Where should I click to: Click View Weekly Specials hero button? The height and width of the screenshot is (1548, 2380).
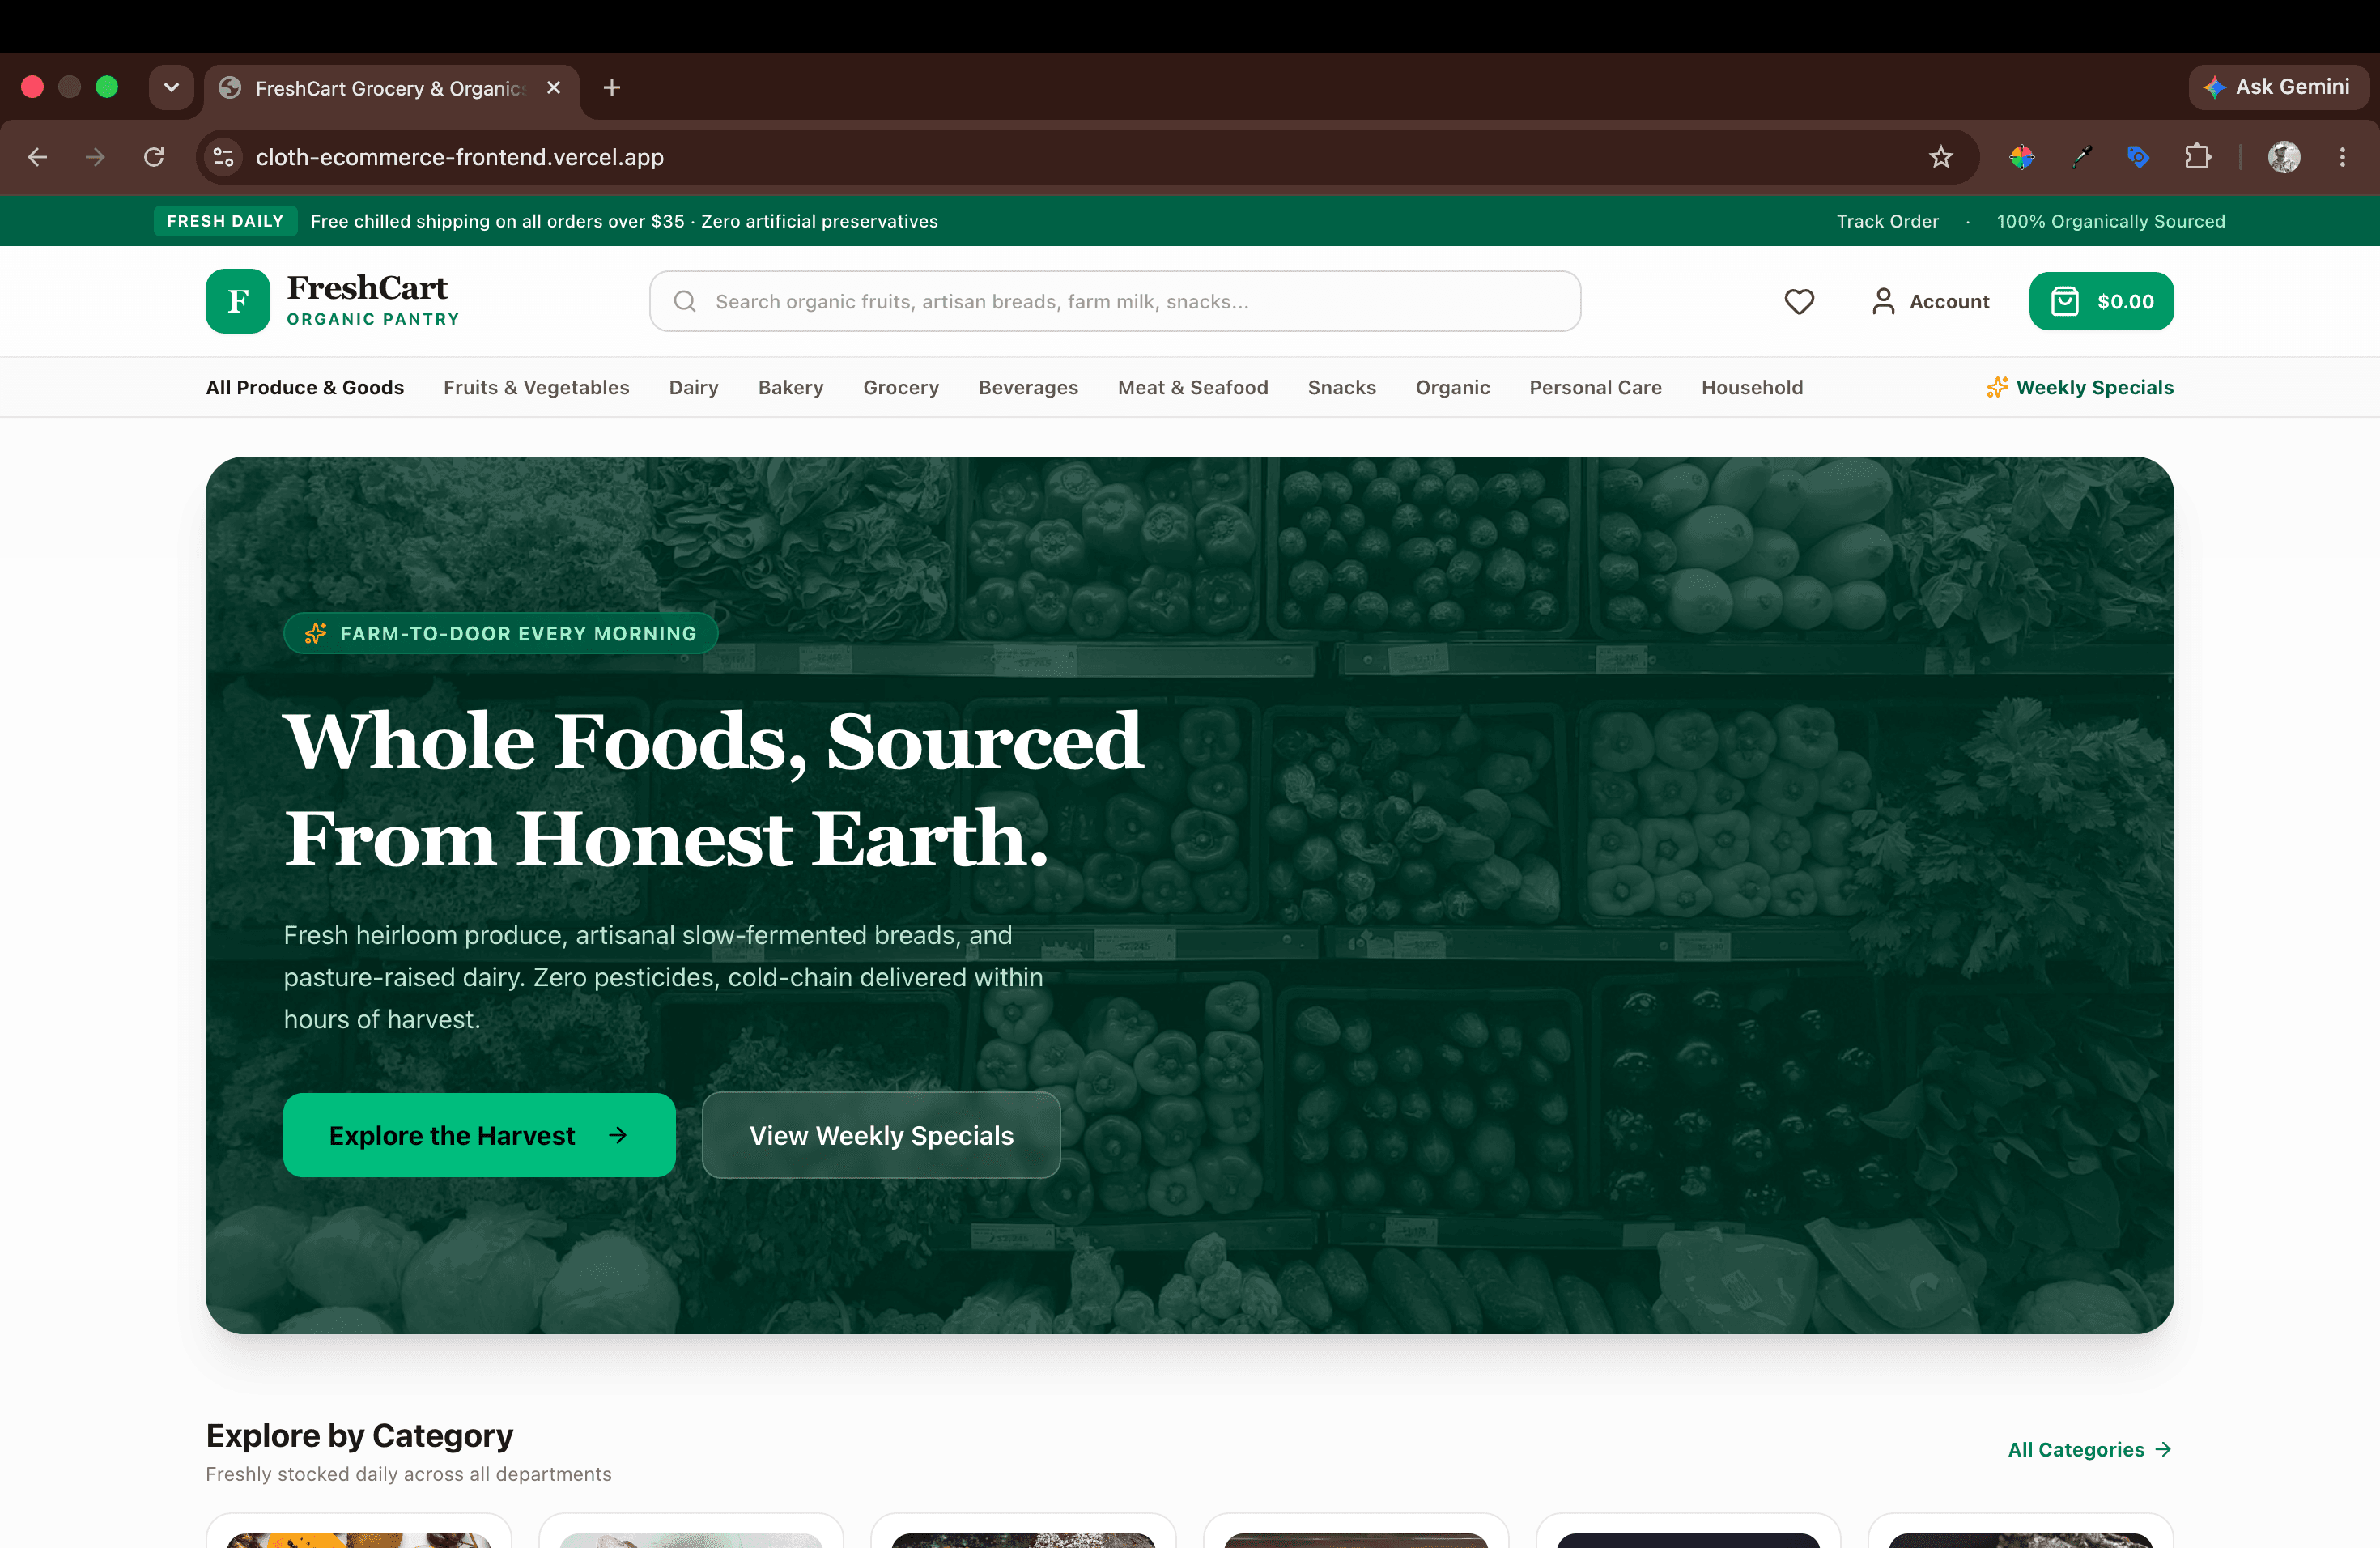tap(881, 1135)
